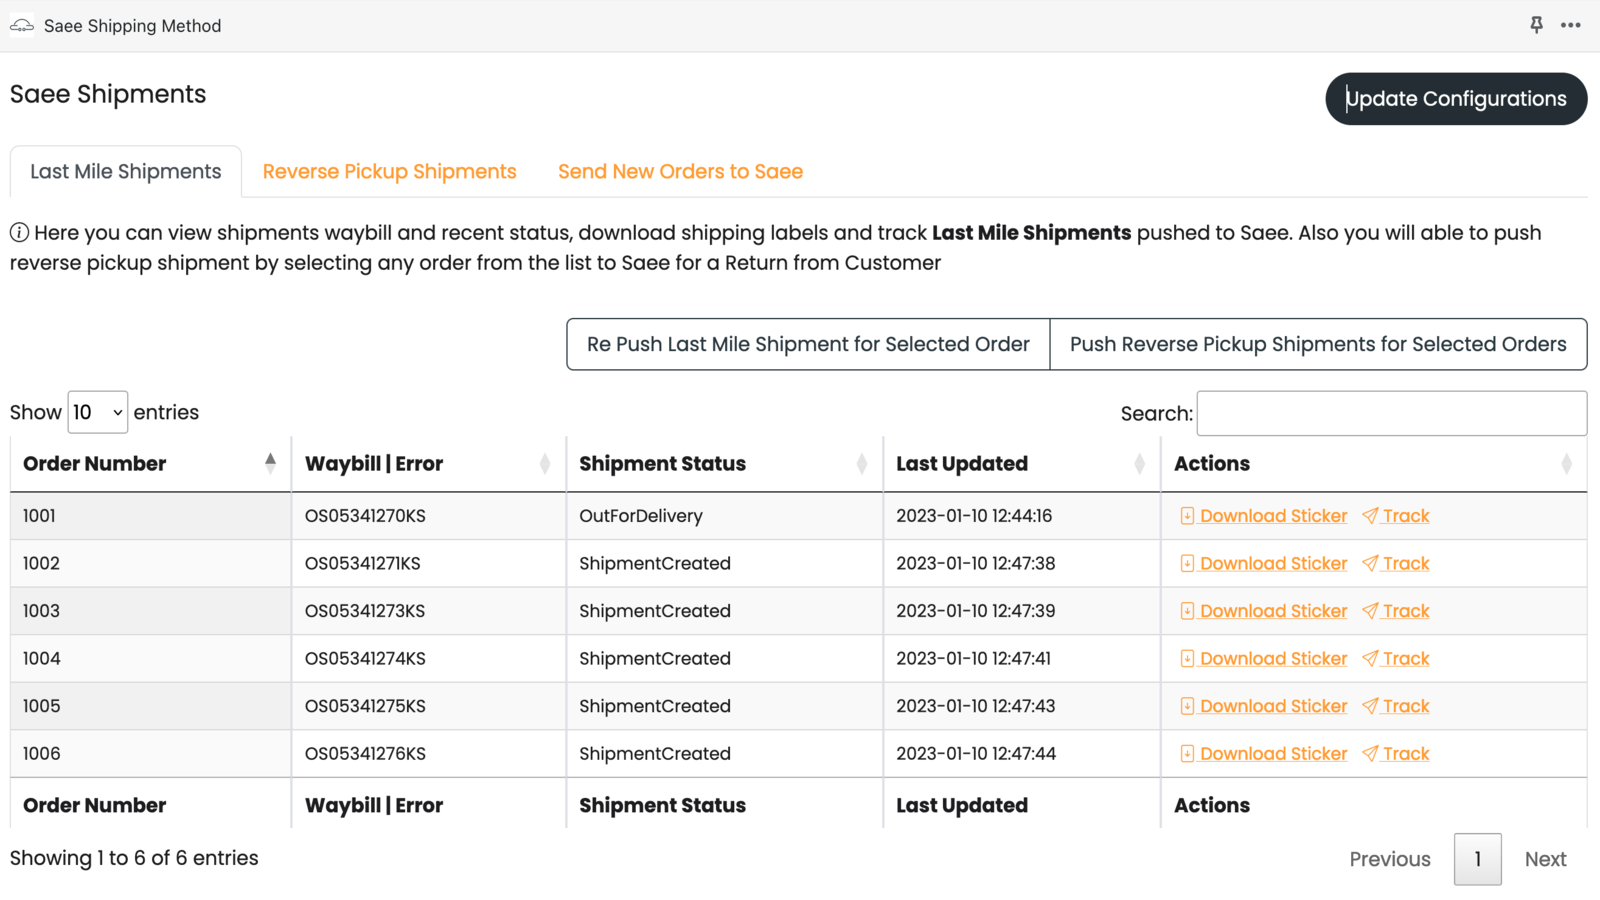1600x900 pixels.
Task: Click the Track link for order 1002
Action: 1406,563
